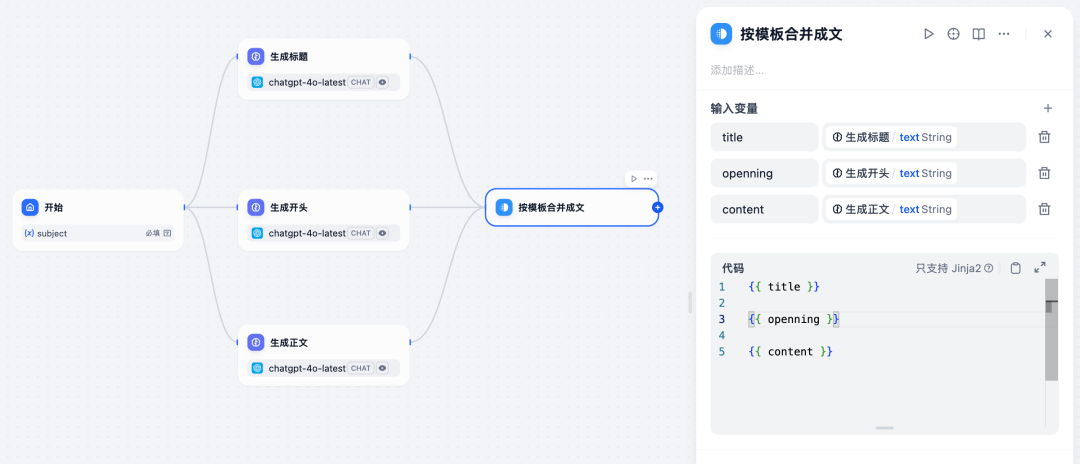Select the 开始 start node
The width and height of the screenshot is (1080, 464).
[x=98, y=220]
